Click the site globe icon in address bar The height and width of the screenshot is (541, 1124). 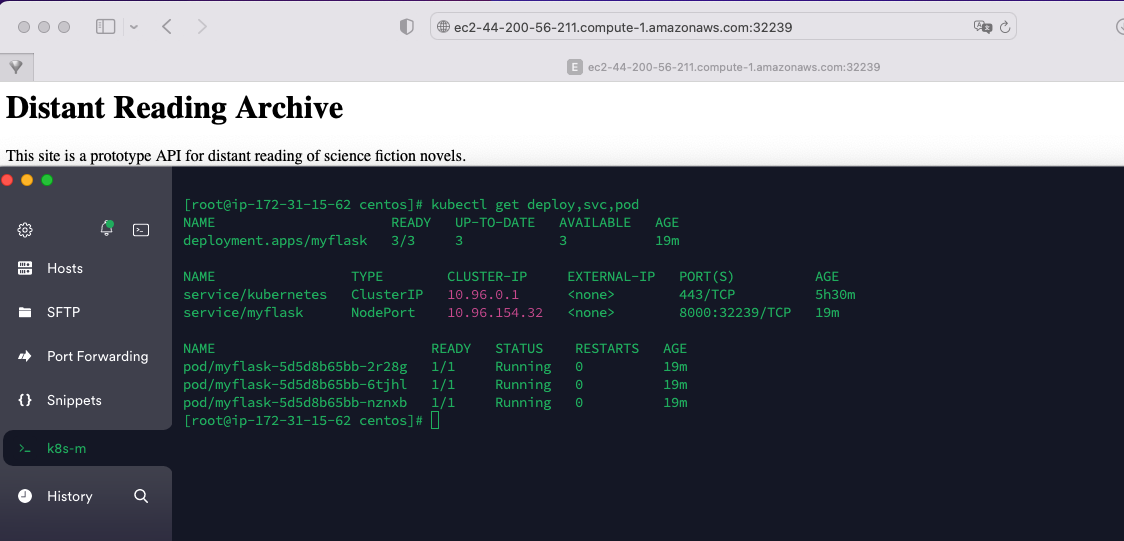click(x=443, y=27)
